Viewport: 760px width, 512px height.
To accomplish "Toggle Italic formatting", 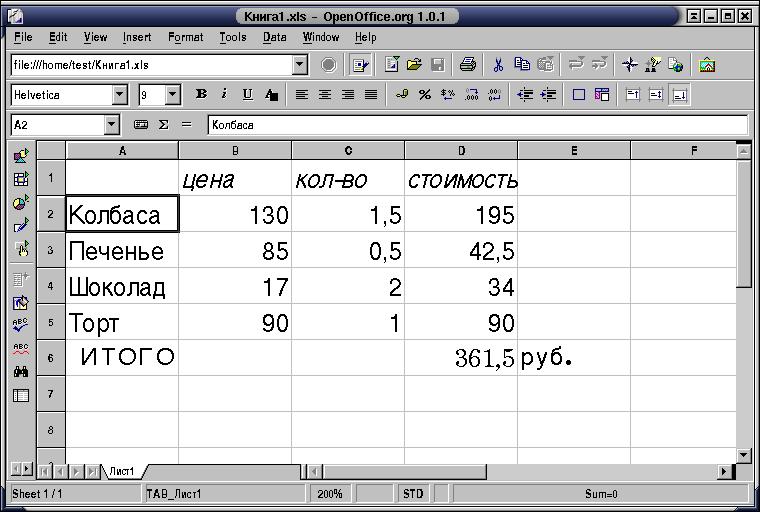I will tap(223, 95).
